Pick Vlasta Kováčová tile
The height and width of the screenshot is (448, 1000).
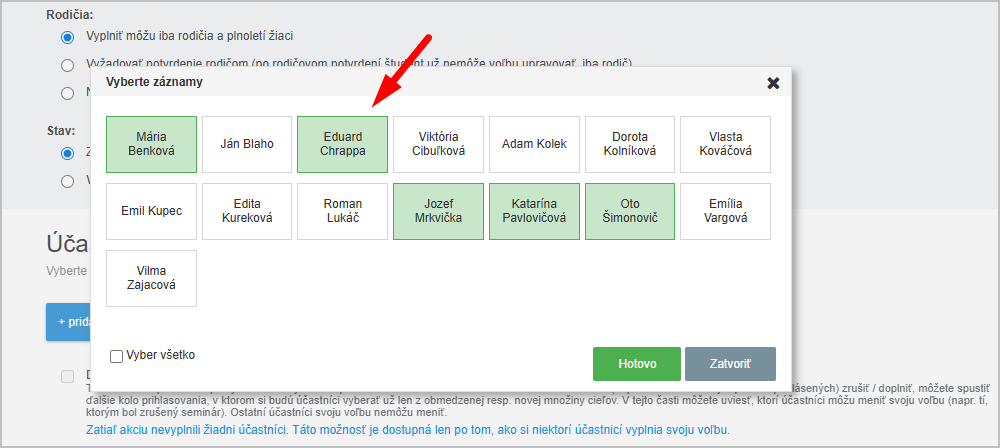pyautogui.click(x=725, y=144)
